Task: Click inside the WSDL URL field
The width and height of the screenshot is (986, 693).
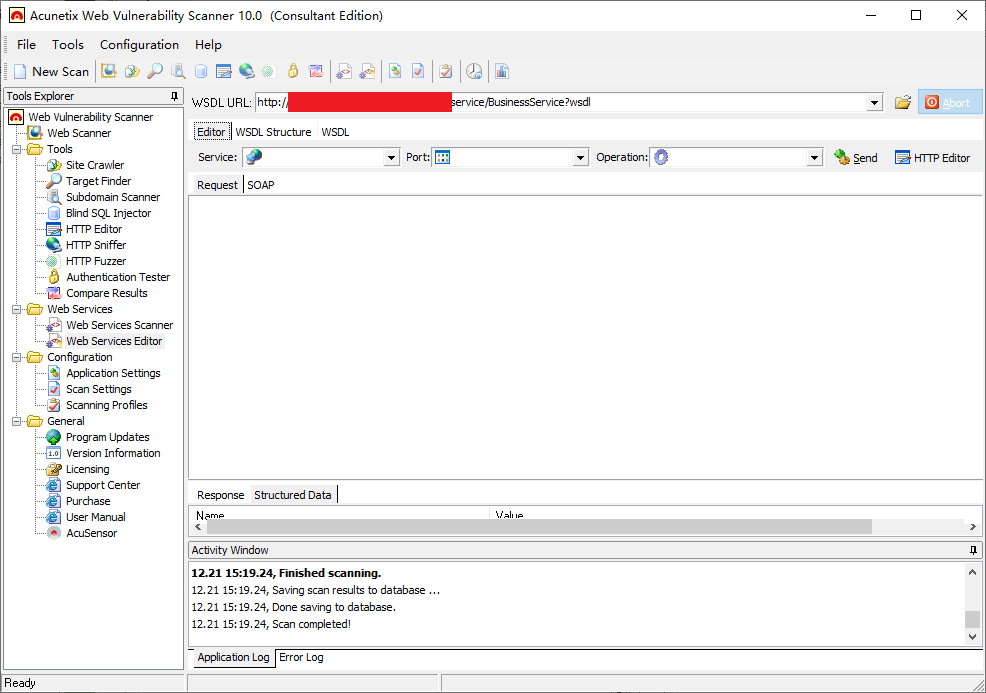Action: [561, 103]
